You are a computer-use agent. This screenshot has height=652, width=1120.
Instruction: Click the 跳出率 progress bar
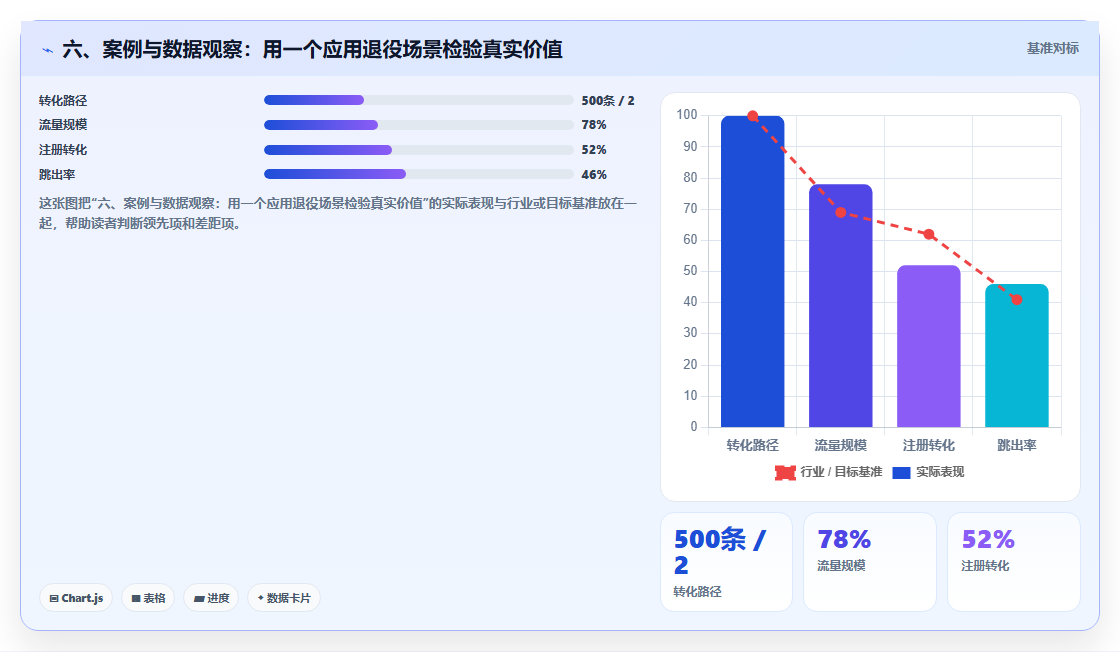pos(419,174)
